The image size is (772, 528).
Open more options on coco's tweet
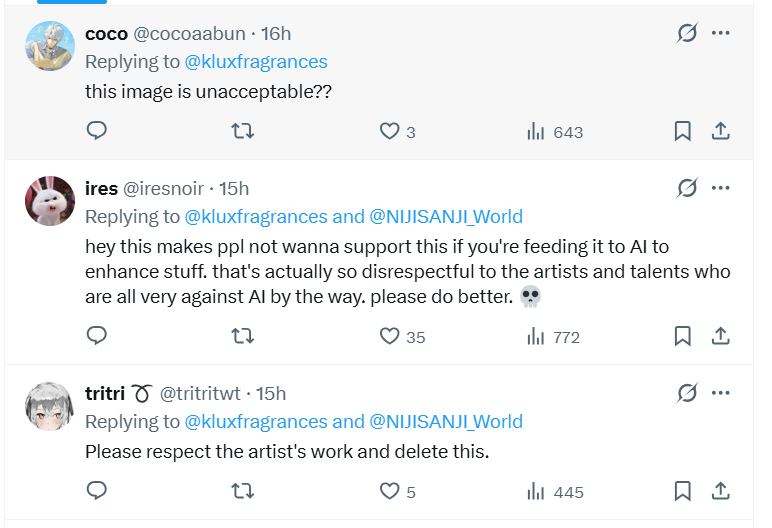(720, 33)
